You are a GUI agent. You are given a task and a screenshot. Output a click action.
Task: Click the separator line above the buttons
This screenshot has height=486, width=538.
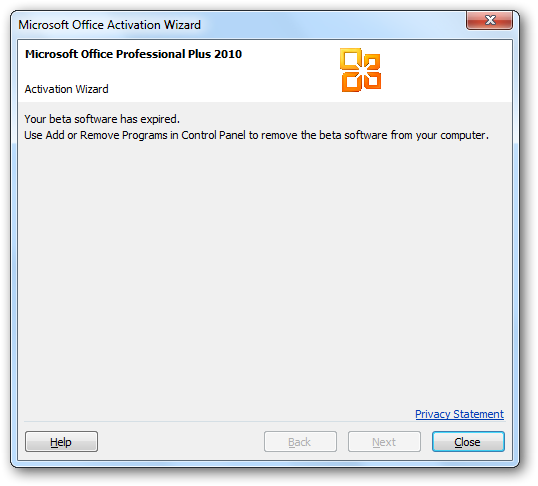(x=264, y=421)
